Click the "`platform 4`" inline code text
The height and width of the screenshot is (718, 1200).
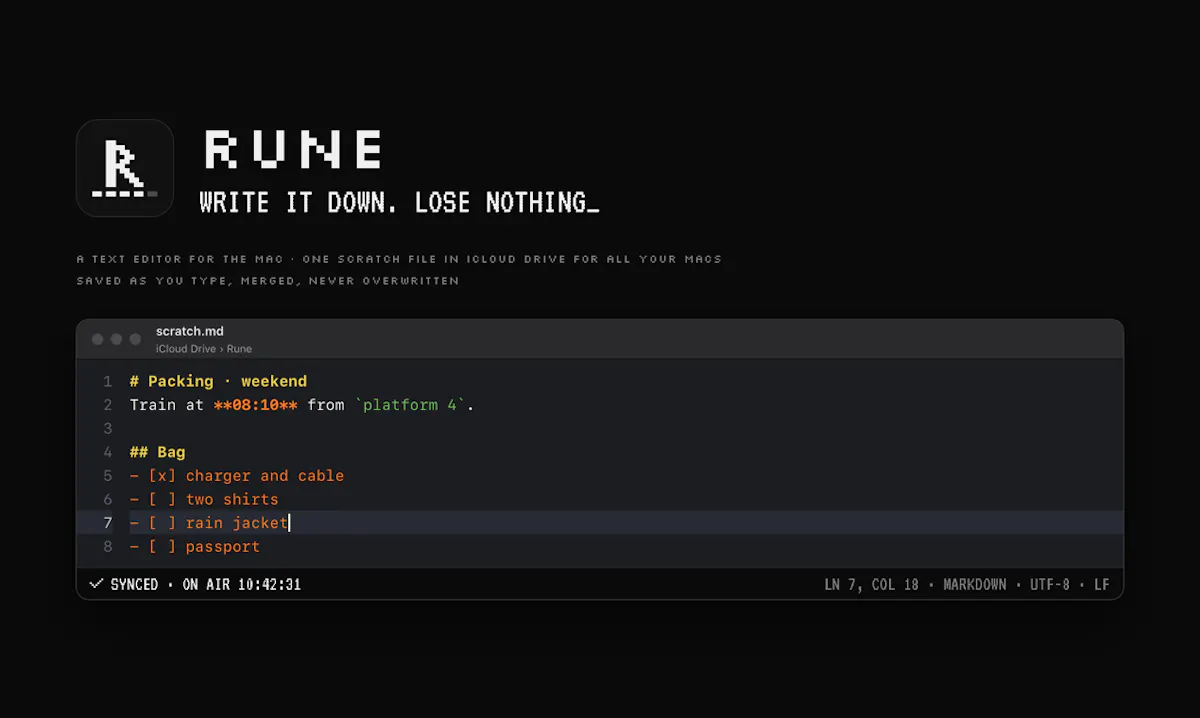click(410, 405)
